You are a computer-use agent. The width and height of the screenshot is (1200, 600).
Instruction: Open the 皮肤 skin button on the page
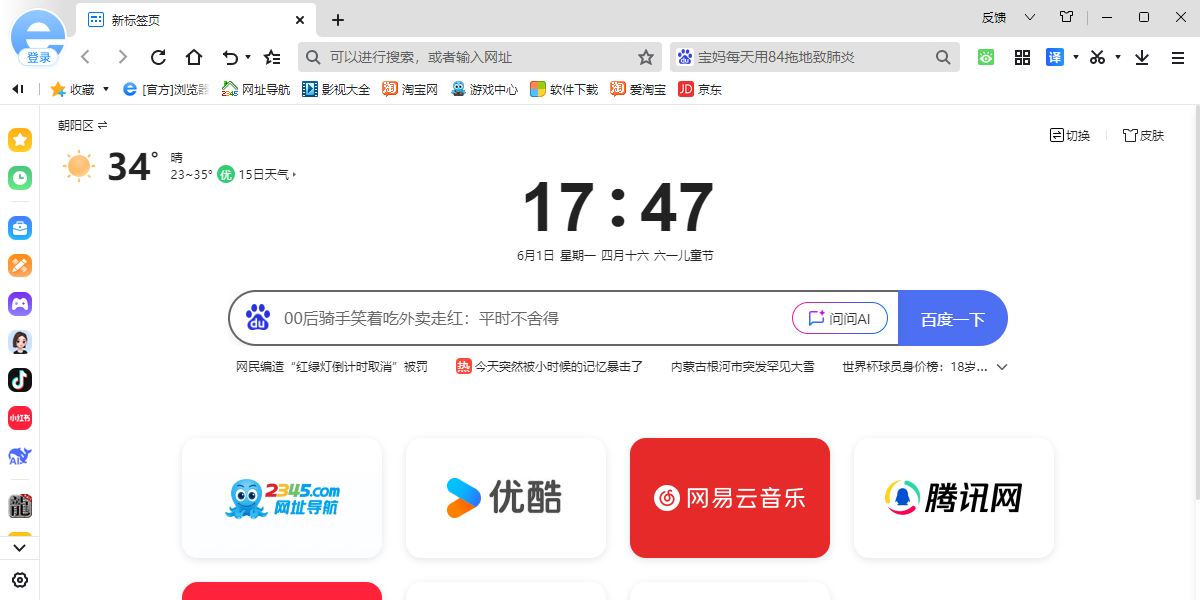(x=1143, y=135)
